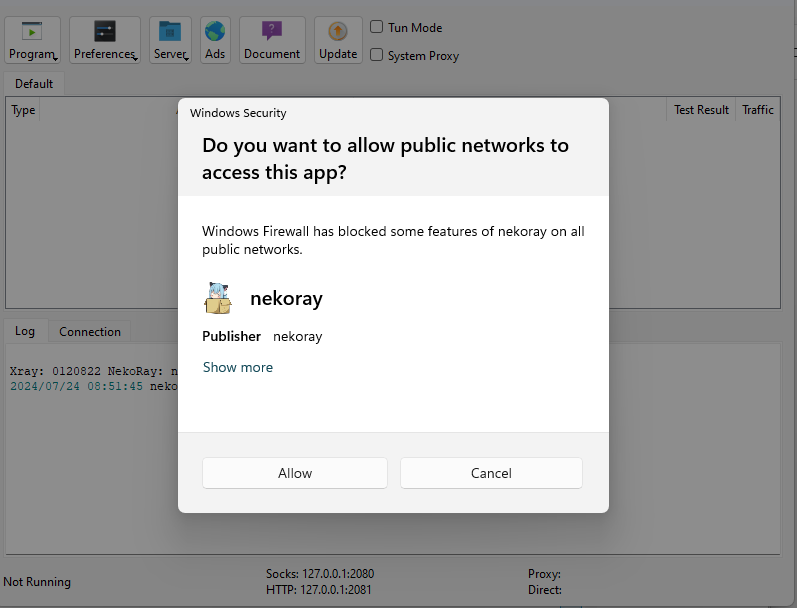Viewport: 797px width, 608px height.
Task: Select the Default group tab
Action: [34, 84]
